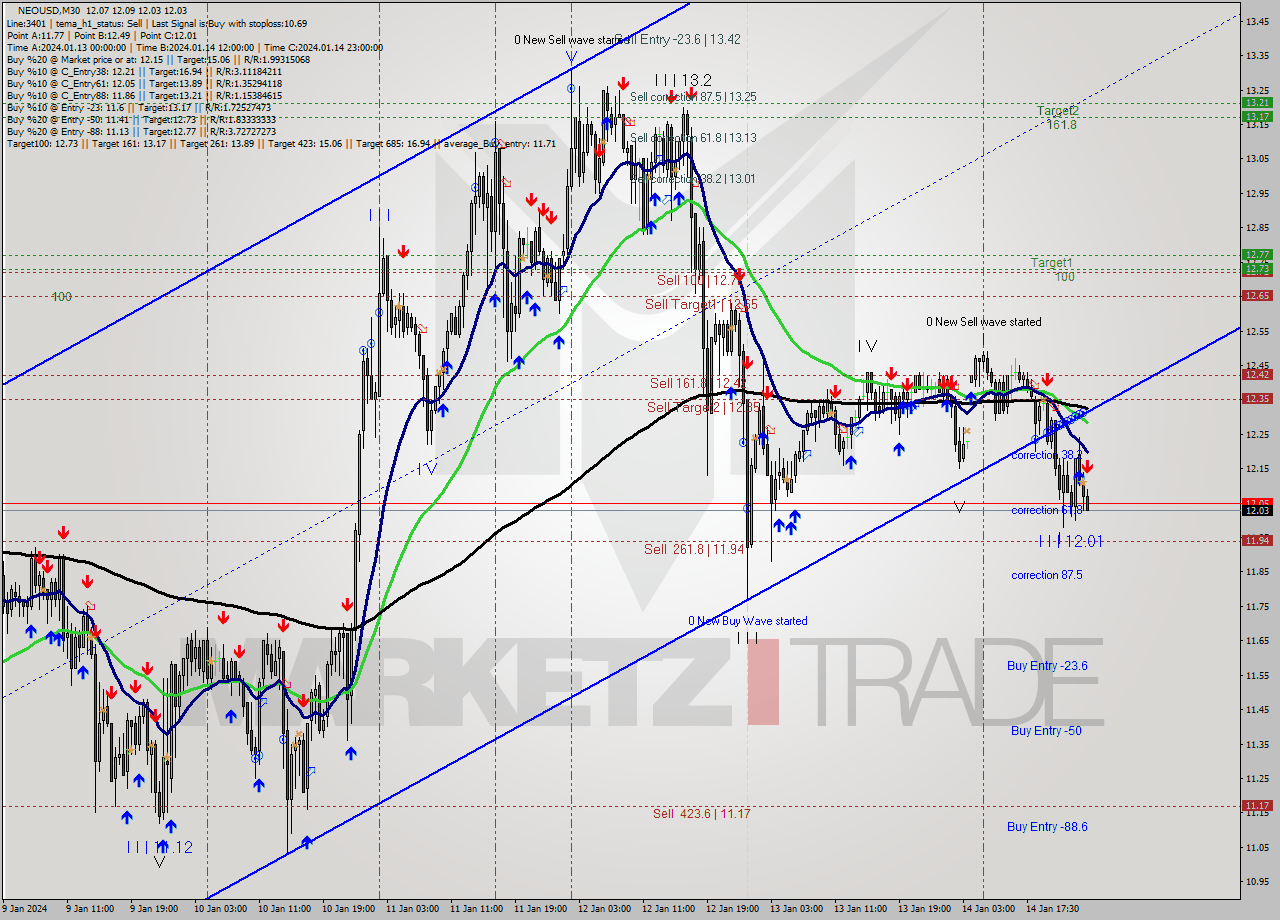This screenshot has height=920, width=1280.
Task: Click the 11 Jan 19:00 time label
Action: tap(541, 909)
